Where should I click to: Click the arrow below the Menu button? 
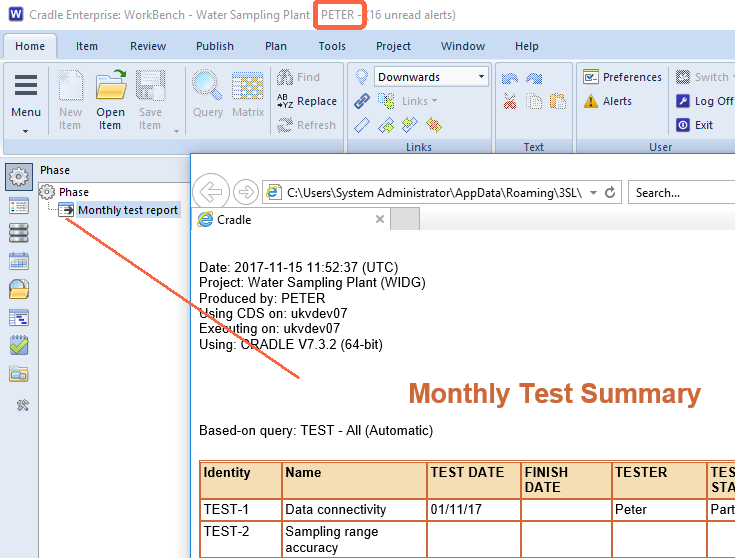click(x=26, y=131)
